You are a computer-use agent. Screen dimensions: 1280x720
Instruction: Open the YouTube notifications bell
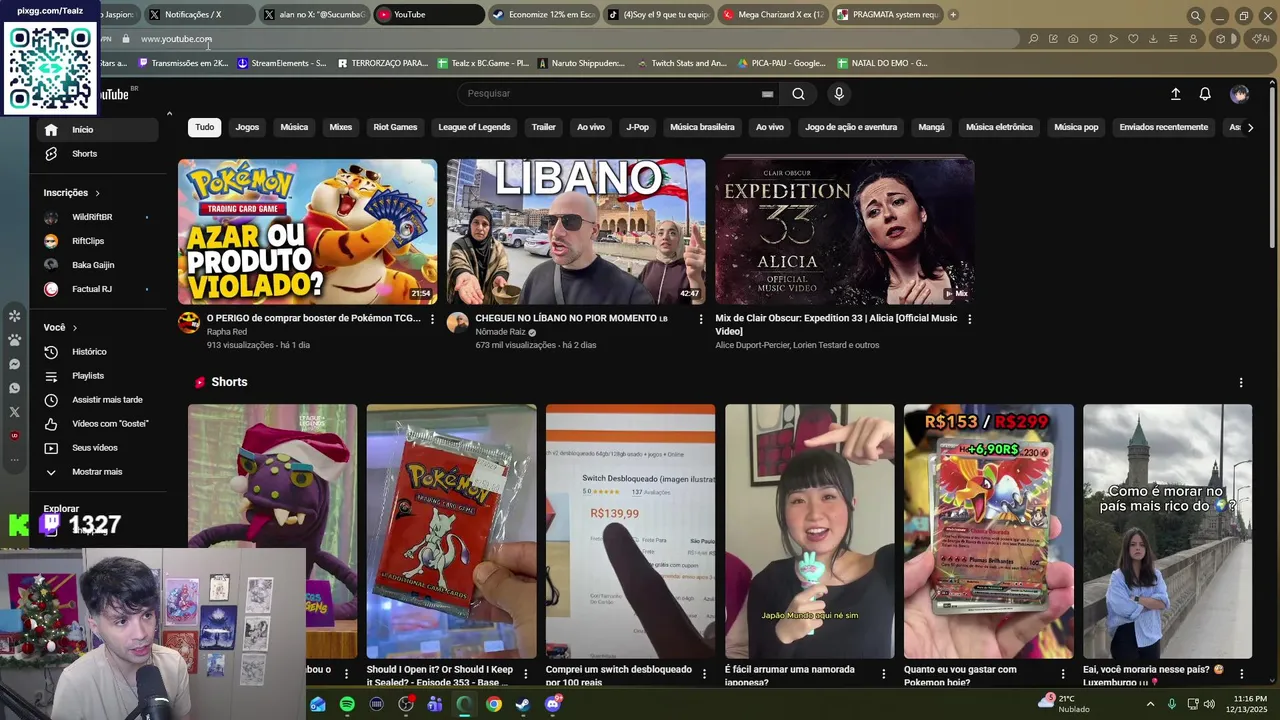click(x=1205, y=94)
